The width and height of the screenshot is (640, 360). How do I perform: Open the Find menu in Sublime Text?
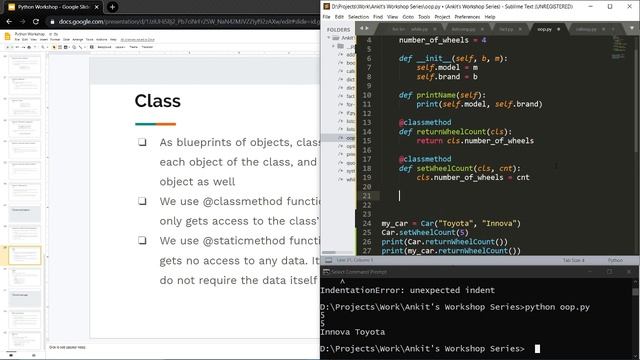tap(378, 17)
